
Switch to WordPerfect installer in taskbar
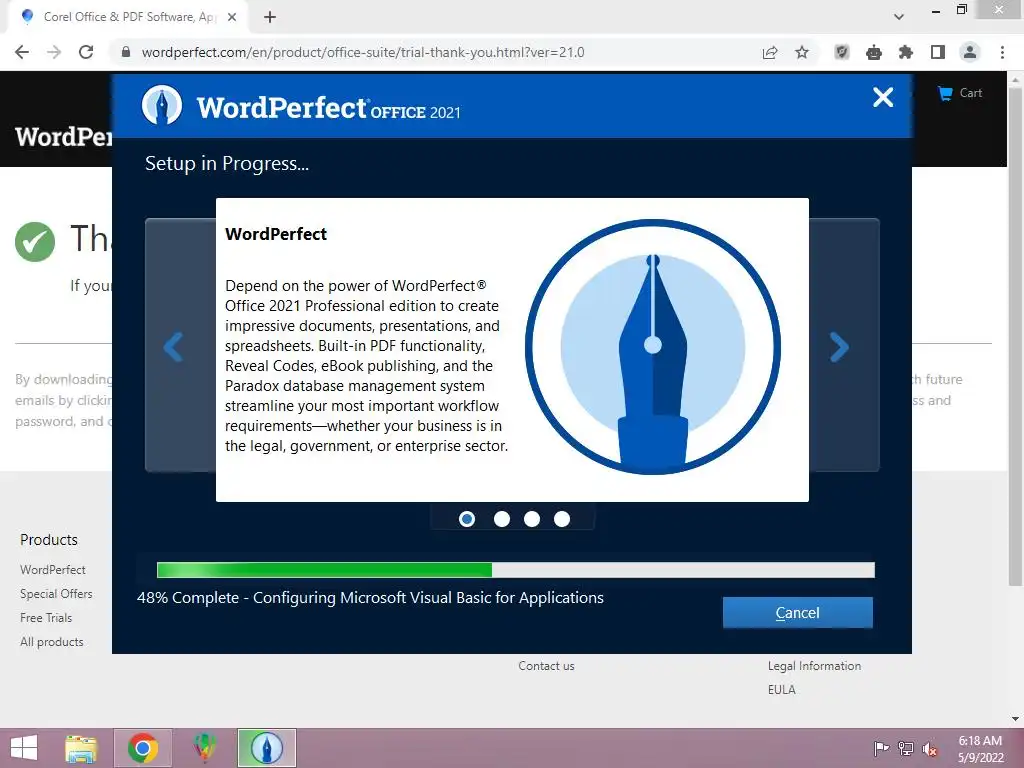266,748
